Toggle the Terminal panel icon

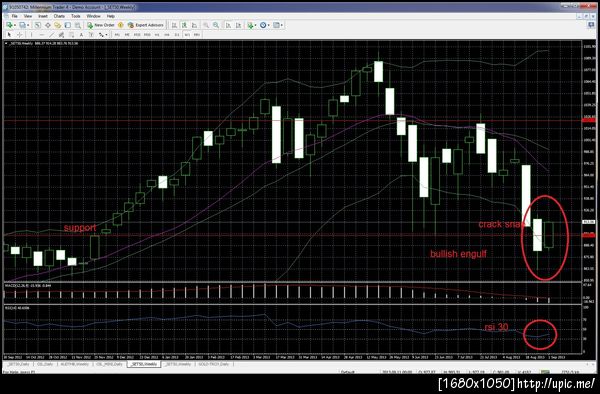68,25
